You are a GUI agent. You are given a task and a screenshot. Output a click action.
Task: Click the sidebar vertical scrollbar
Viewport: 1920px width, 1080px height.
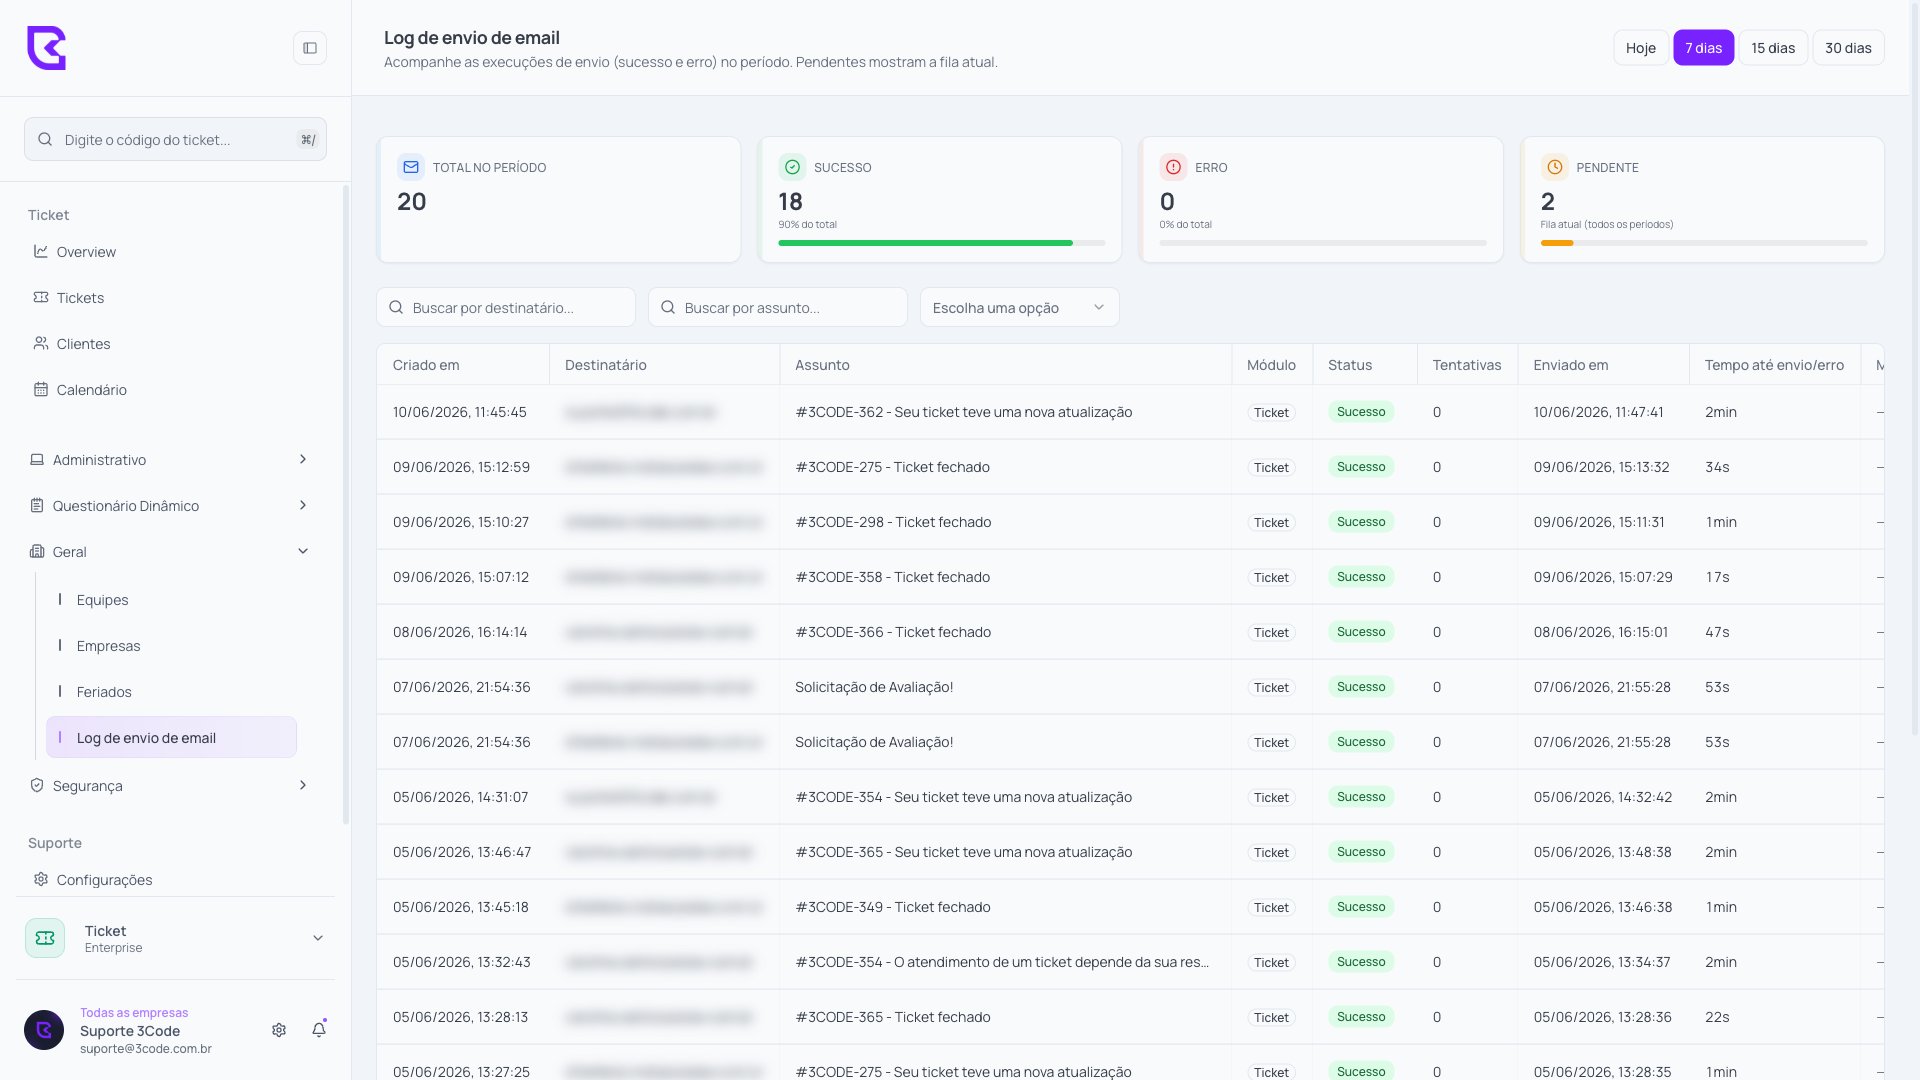point(346,504)
